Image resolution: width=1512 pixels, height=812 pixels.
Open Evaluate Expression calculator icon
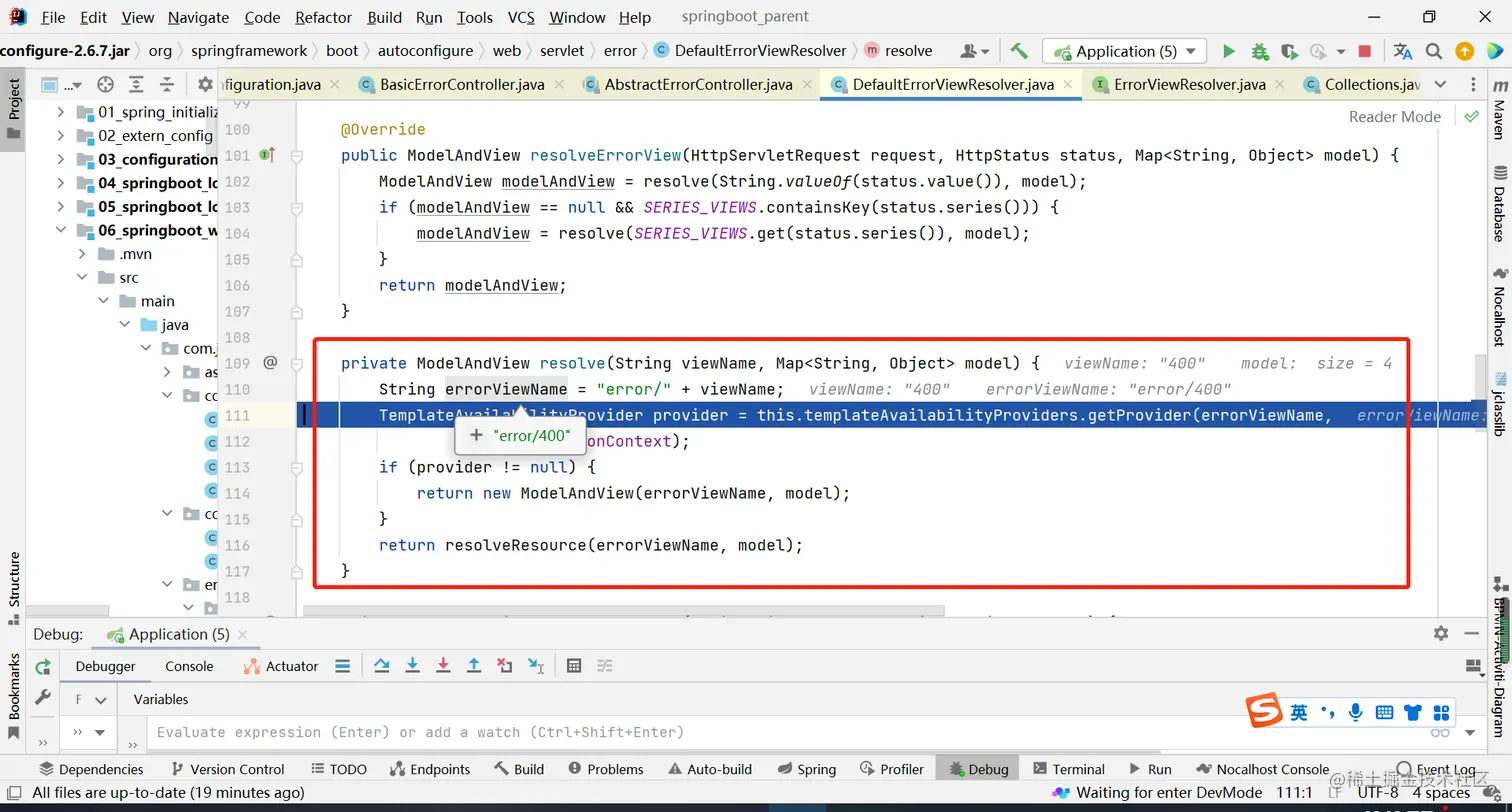(x=574, y=666)
